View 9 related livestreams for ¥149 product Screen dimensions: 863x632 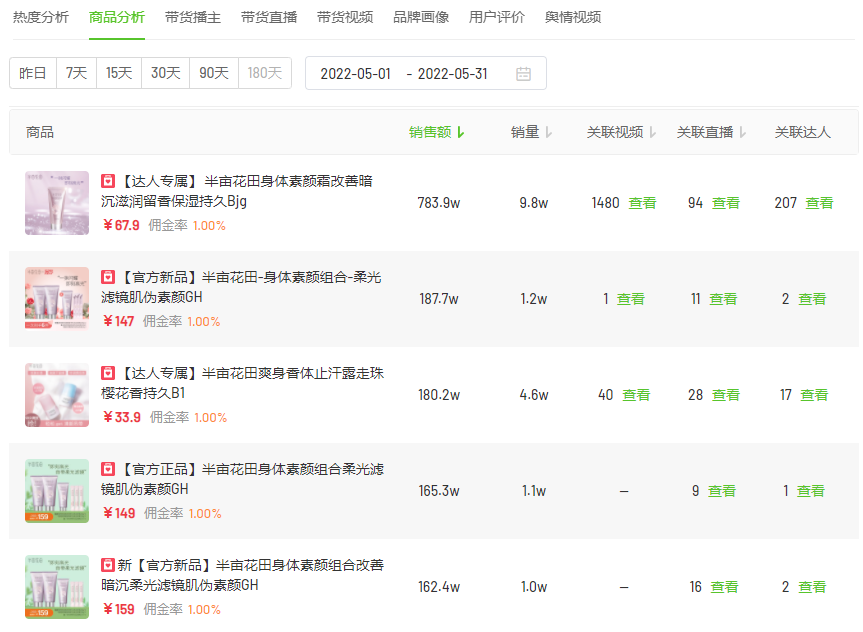pos(722,491)
